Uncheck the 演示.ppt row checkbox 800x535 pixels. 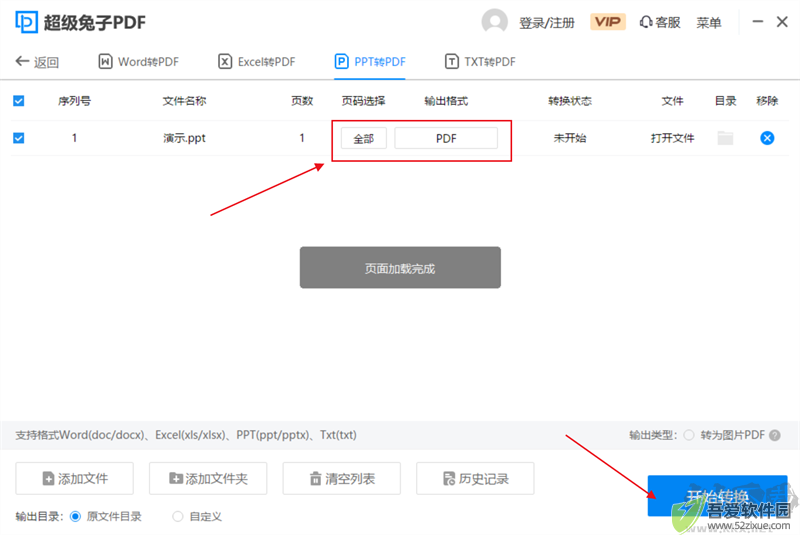[19, 138]
